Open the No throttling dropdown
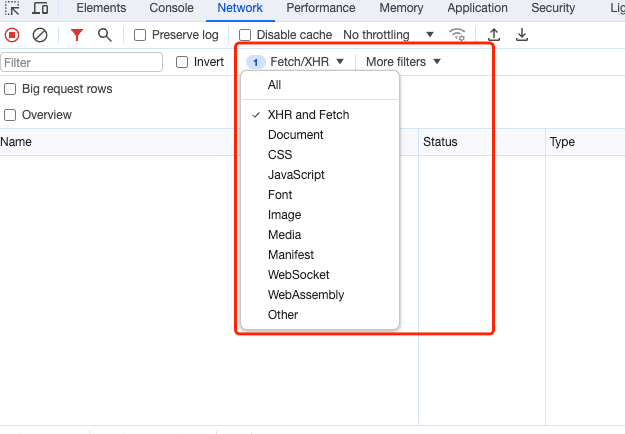Viewport: 625px width, 434px height. coord(388,35)
